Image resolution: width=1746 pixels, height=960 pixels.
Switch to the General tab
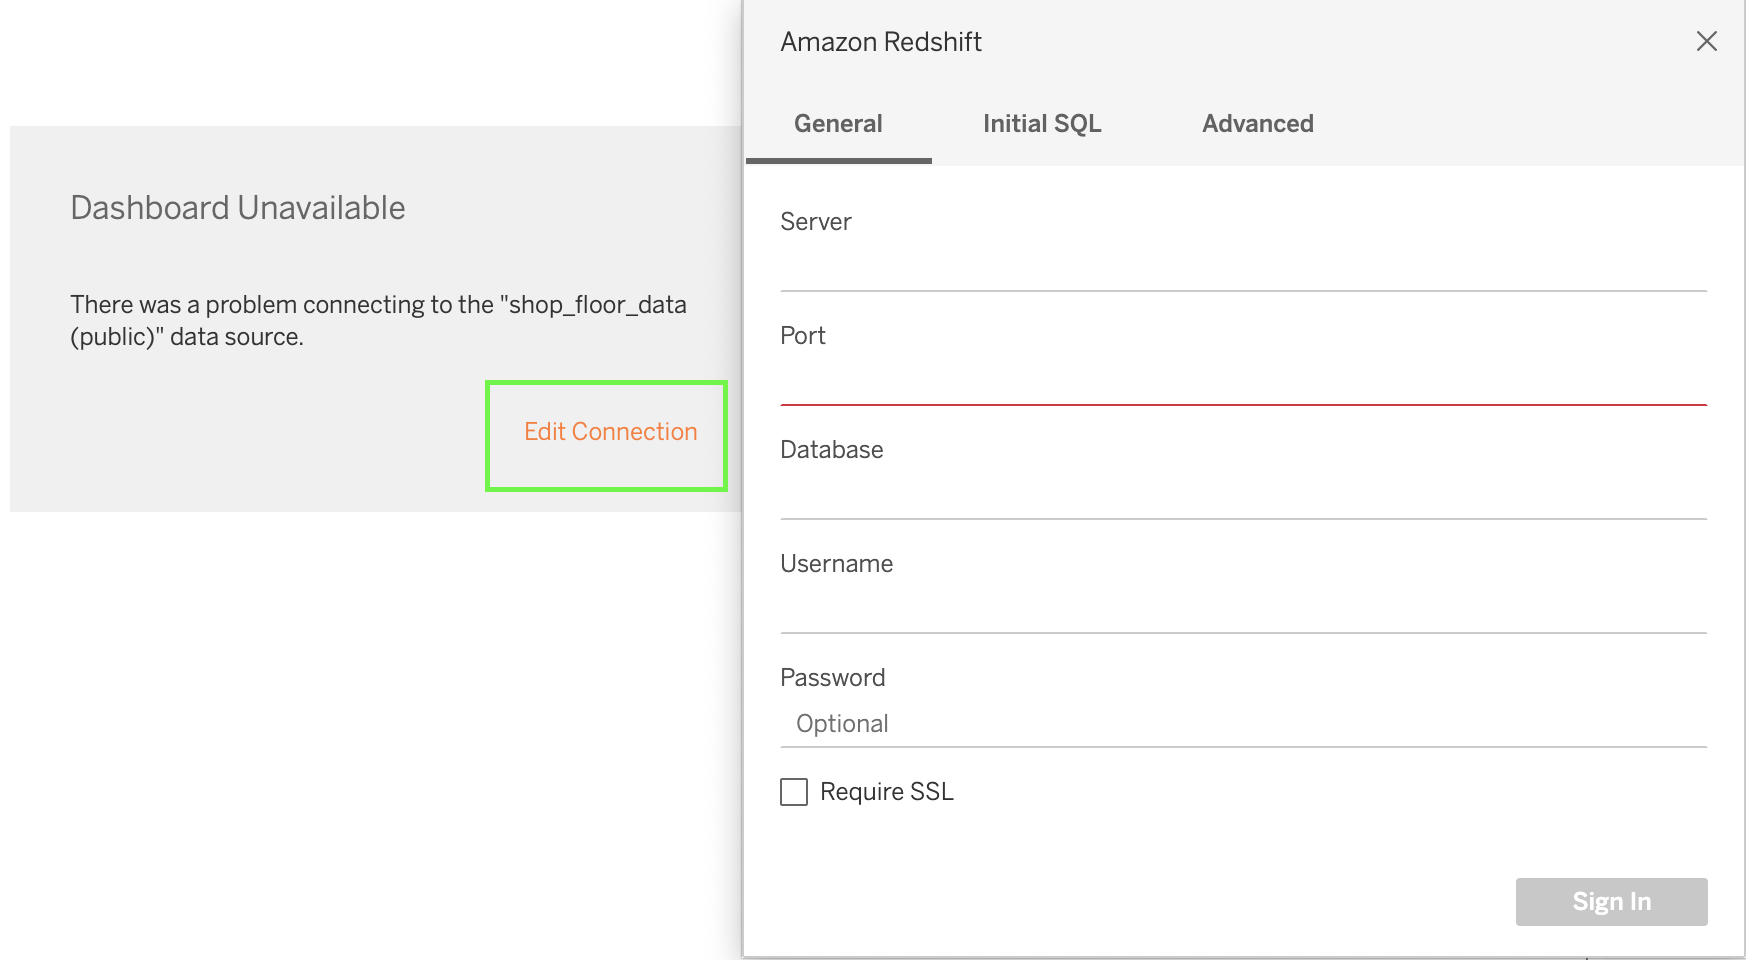click(x=838, y=124)
